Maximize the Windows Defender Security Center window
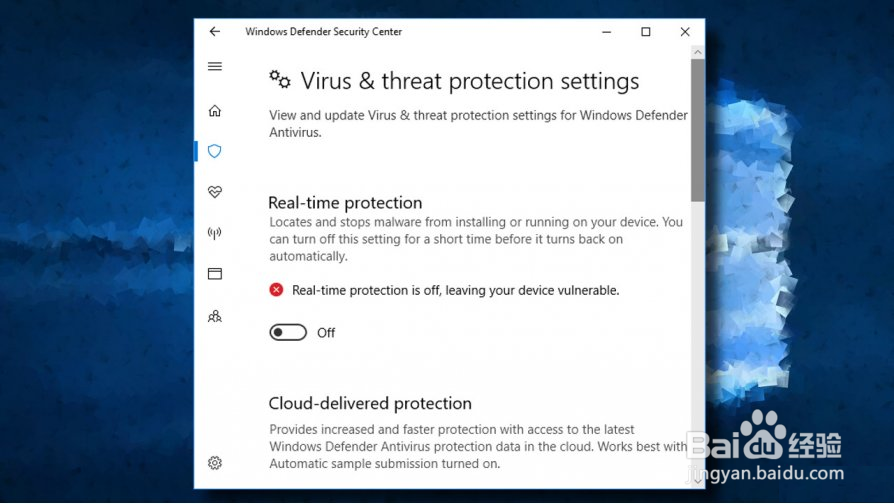Screen dimensions: 894x504 tap(646, 32)
